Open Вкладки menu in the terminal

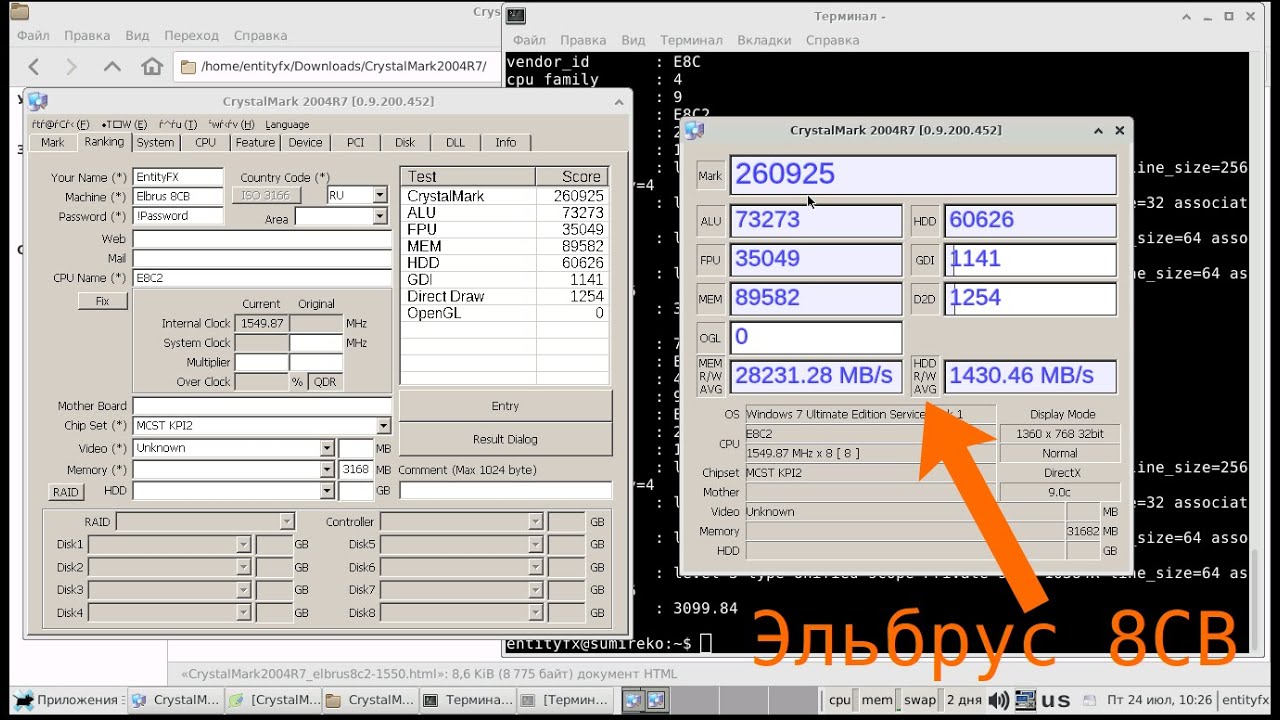click(764, 40)
